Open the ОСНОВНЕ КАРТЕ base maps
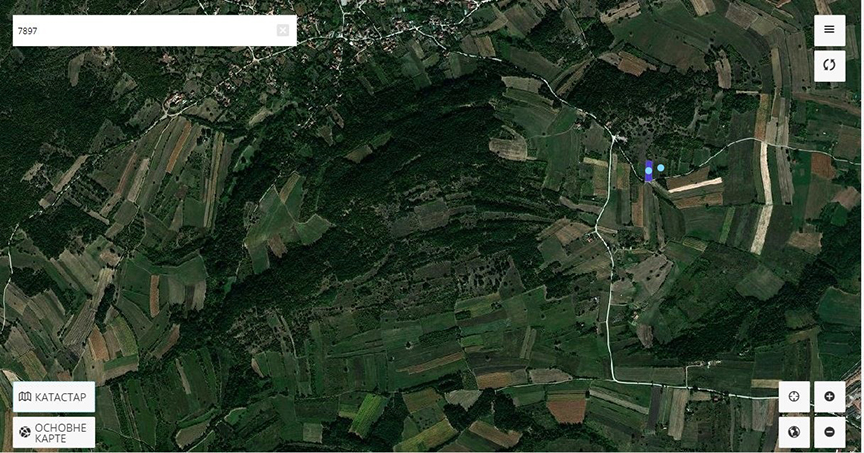The width and height of the screenshot is (864, 453). point(53,433)
